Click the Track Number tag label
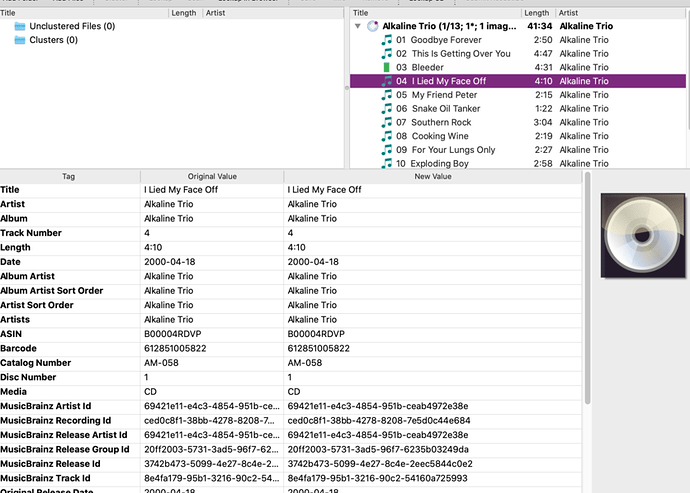The image size is (690, 493). (x=31, y=233)
